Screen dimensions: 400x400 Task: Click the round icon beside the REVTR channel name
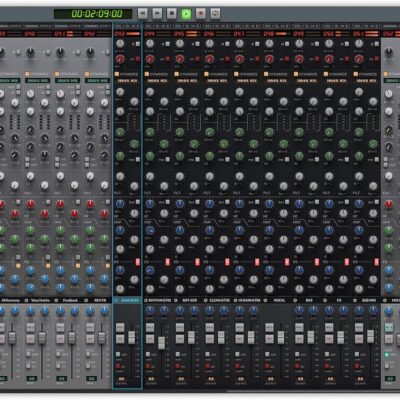pyautogui.click(x=86, y=300)
